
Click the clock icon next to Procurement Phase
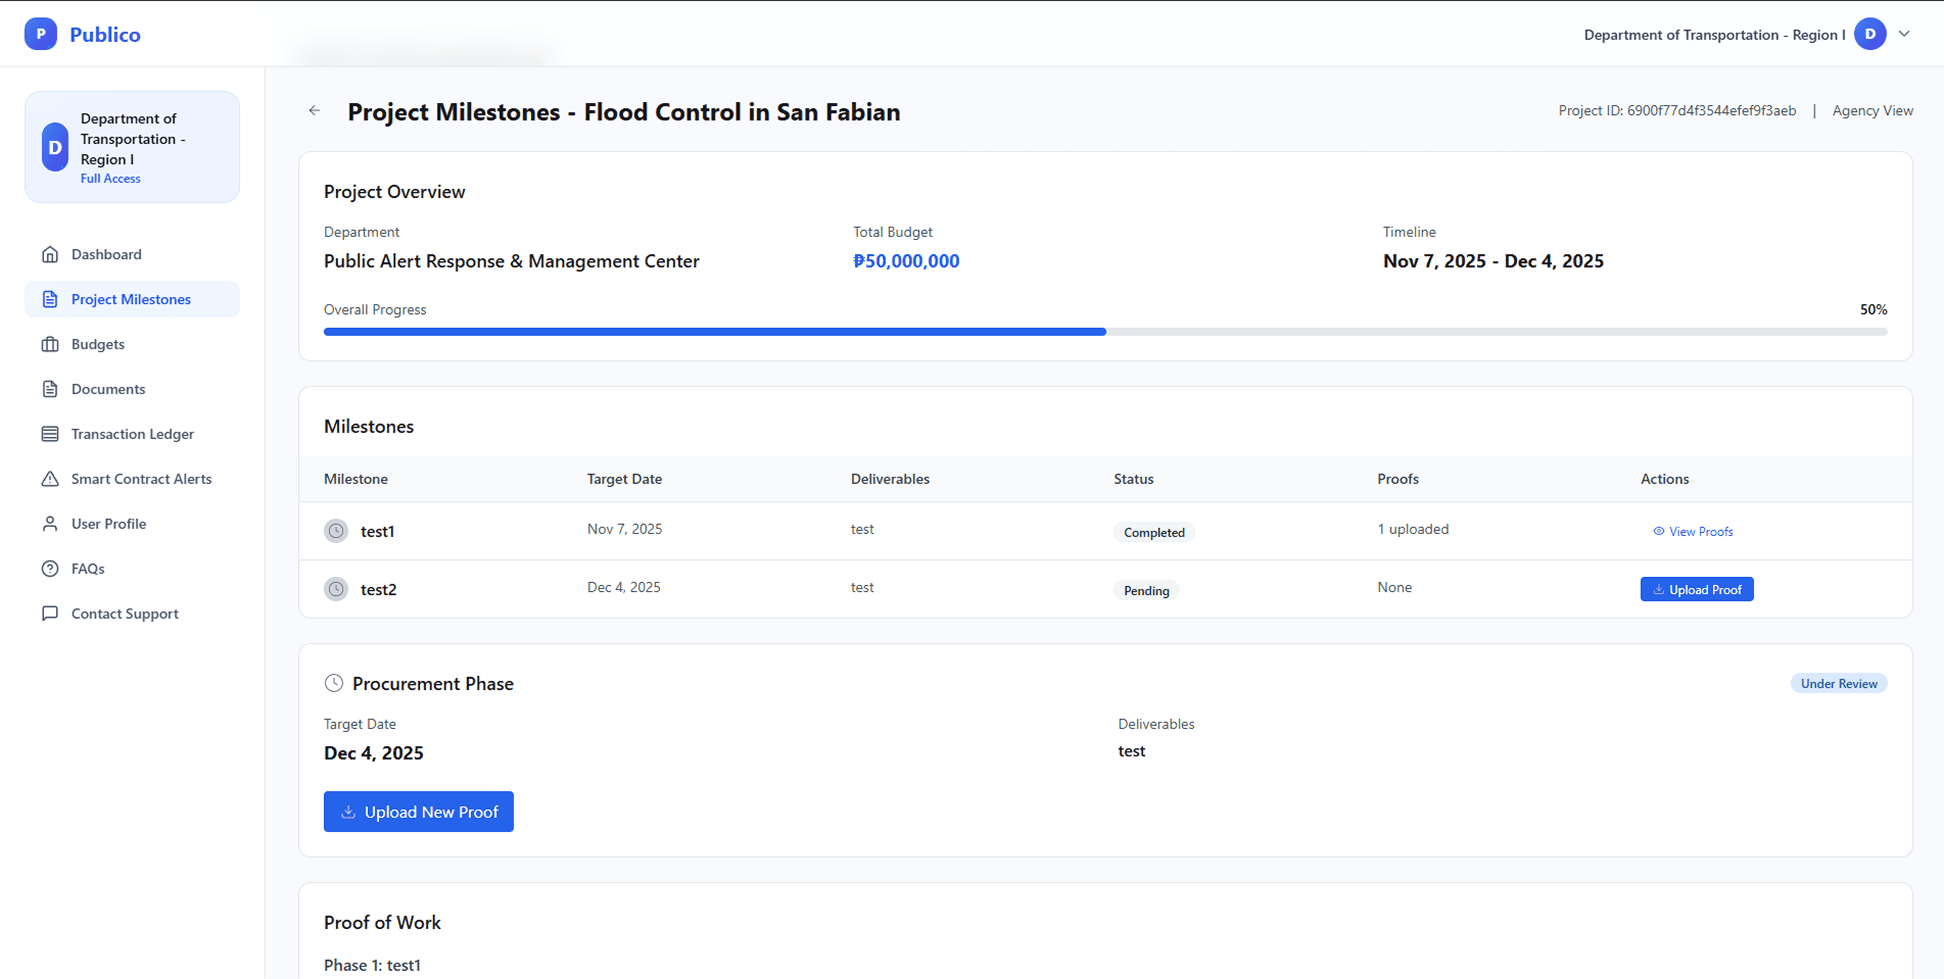click(x=334, y=683)
